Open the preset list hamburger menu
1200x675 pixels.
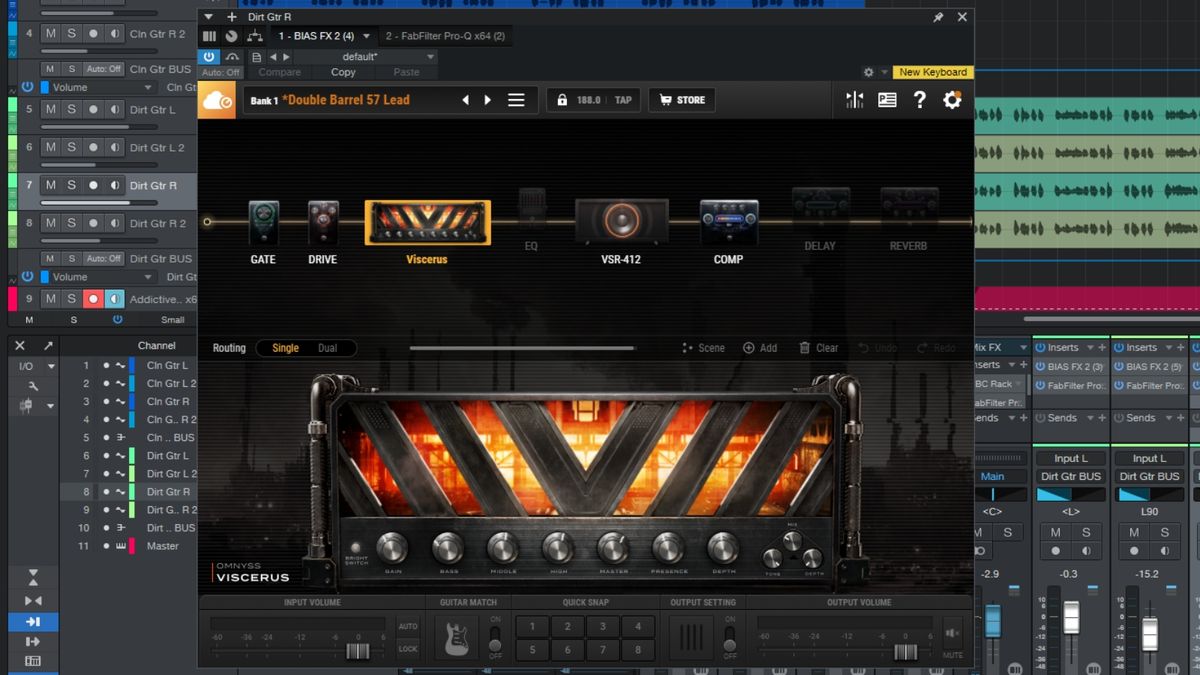point(516,100)
